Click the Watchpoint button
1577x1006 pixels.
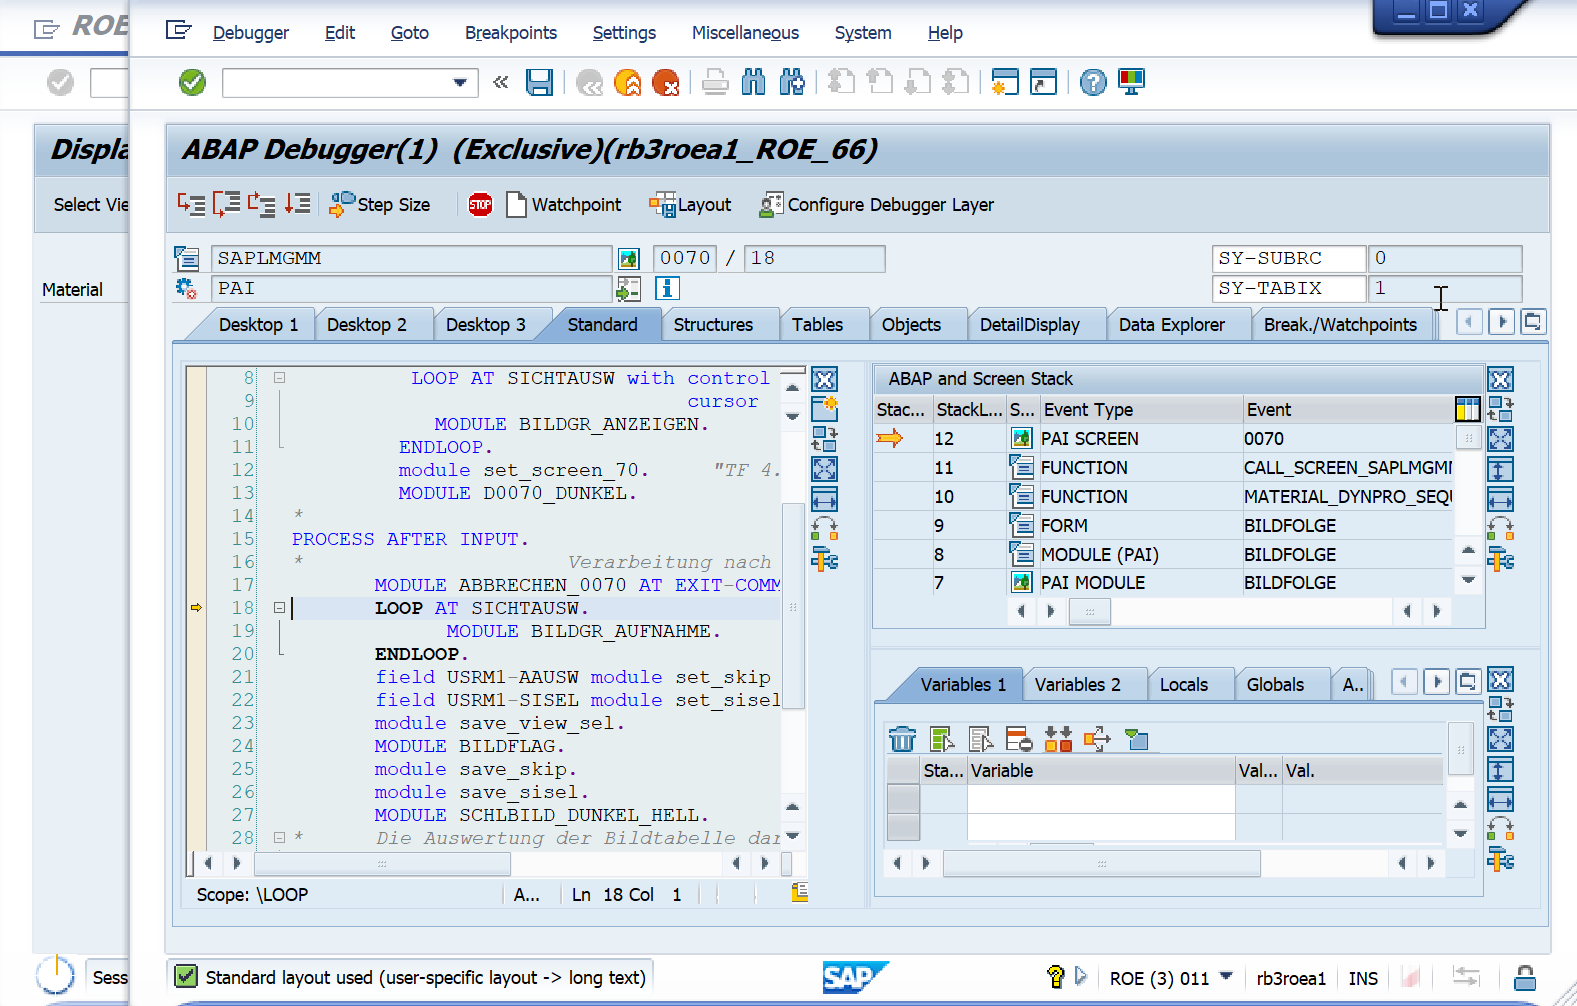pyautogui.click(x=564, y=205)
